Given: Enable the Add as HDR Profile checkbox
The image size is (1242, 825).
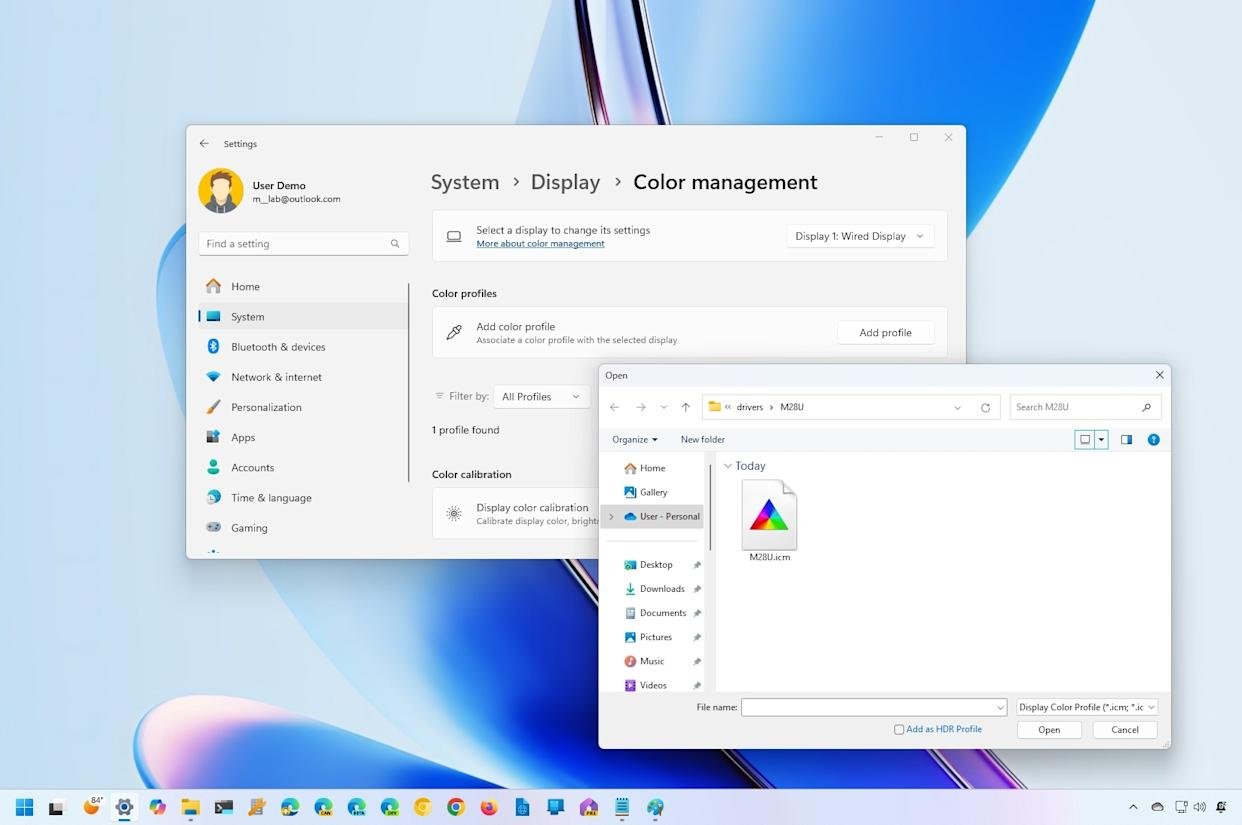Looking at the screenshot, I should point(899,730).
